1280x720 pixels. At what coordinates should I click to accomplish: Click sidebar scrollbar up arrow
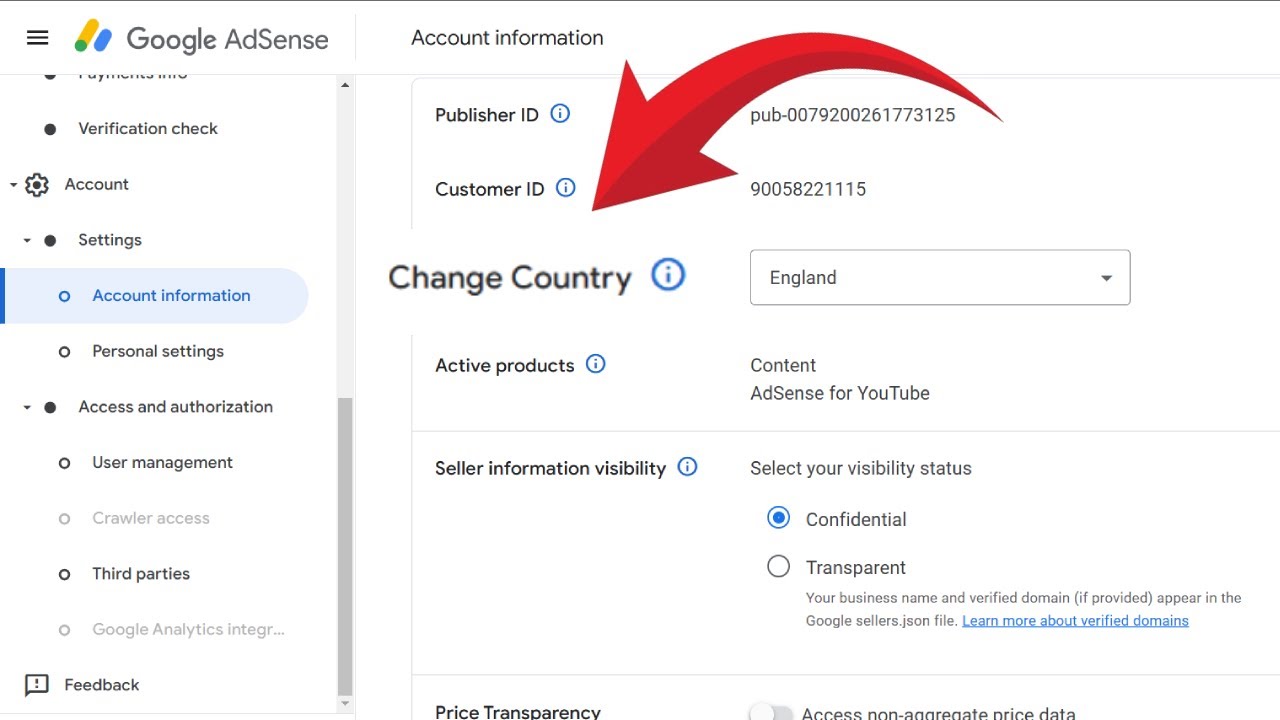pyautogui.click(x=345, y=85)
